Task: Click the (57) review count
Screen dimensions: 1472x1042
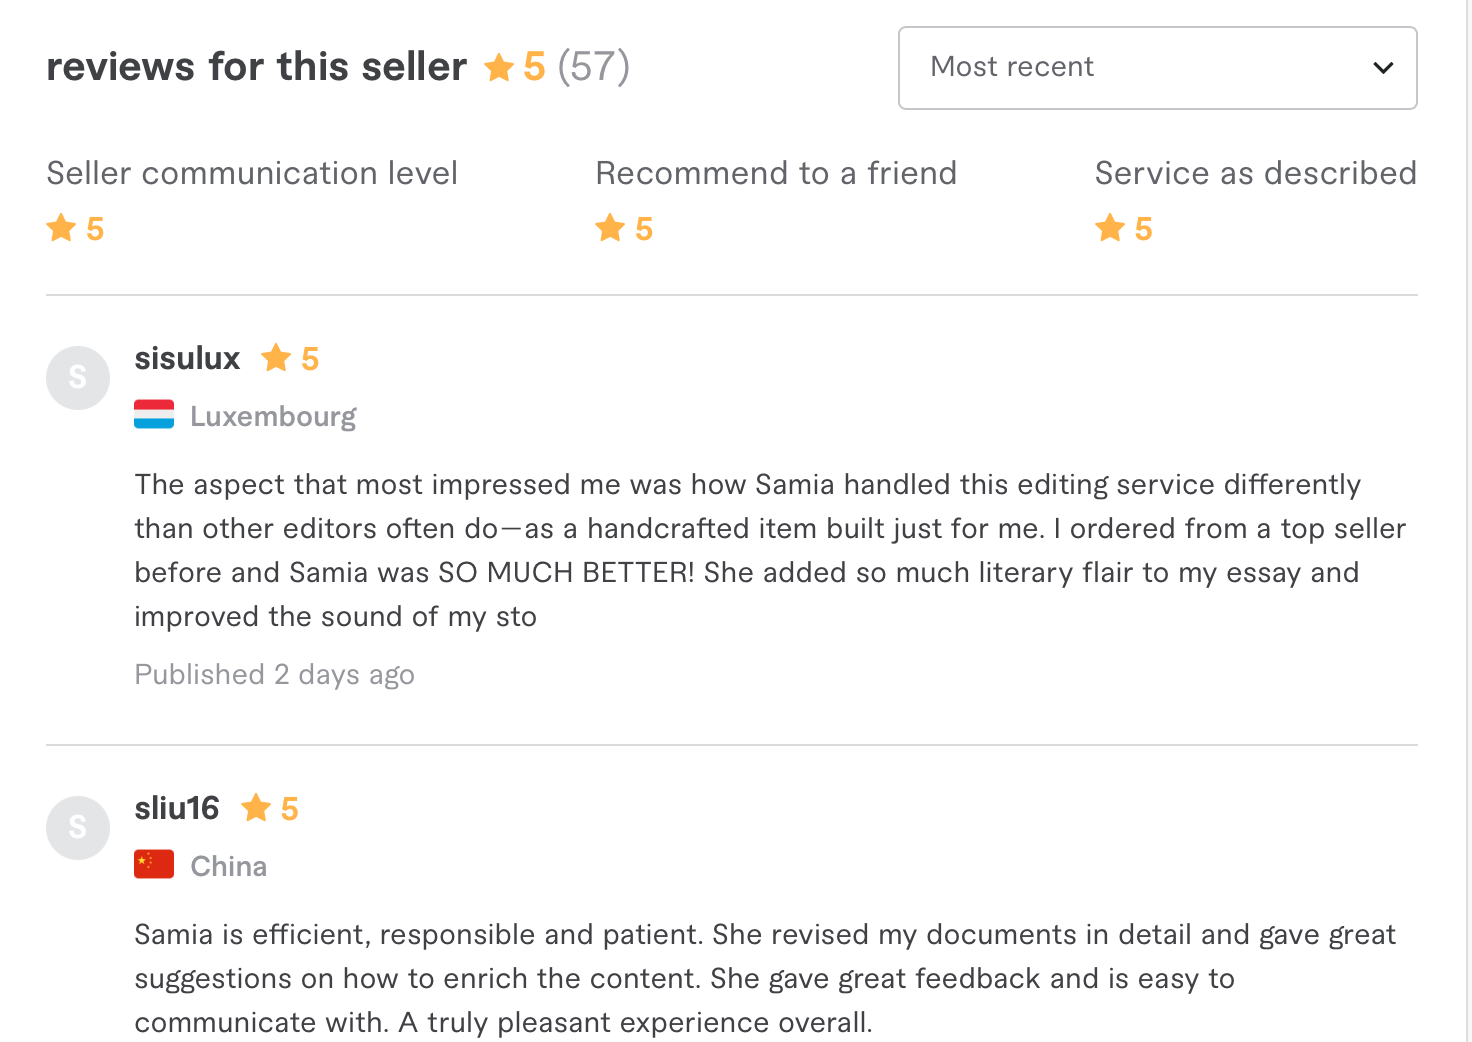Action: click(x=593, y=67)
